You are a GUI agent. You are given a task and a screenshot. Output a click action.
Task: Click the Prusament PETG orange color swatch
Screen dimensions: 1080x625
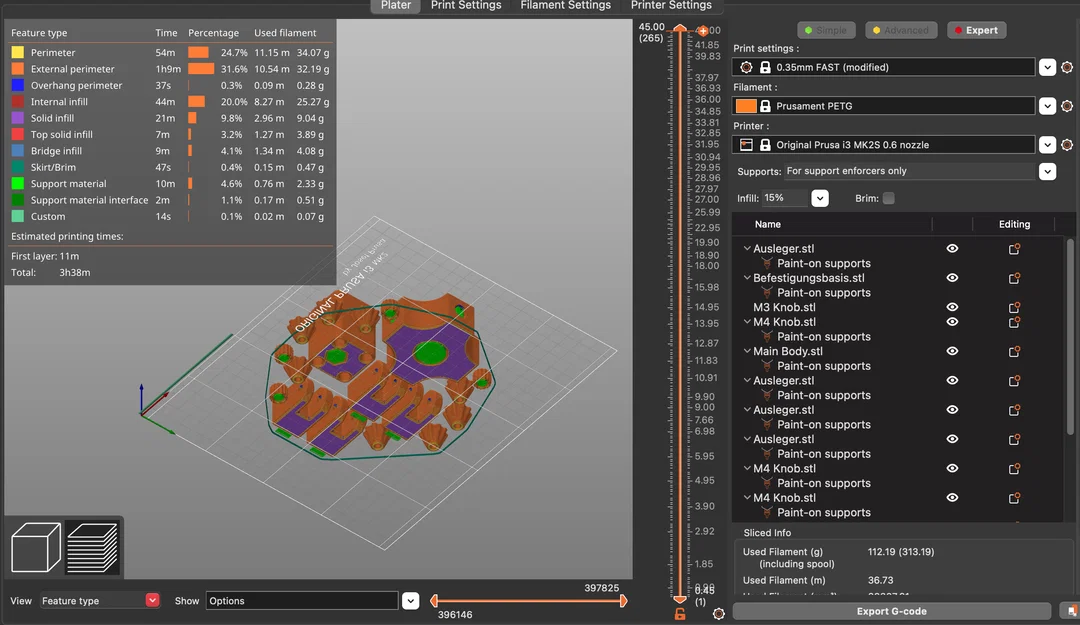(x=745, y=106)
